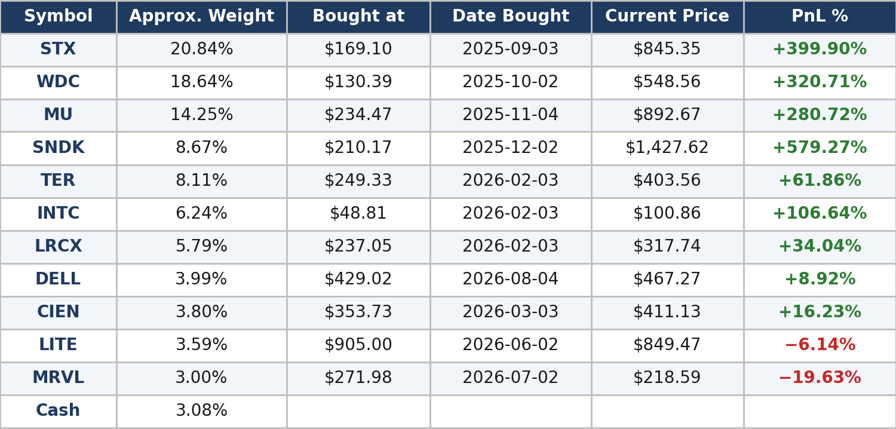Click the STX symbol cell

pyautogui.click(x=58, y=50)
